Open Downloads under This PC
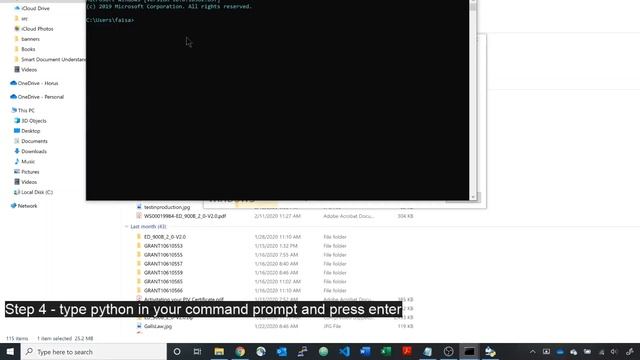The image size is (640, 360). click(x=34, y=151)
